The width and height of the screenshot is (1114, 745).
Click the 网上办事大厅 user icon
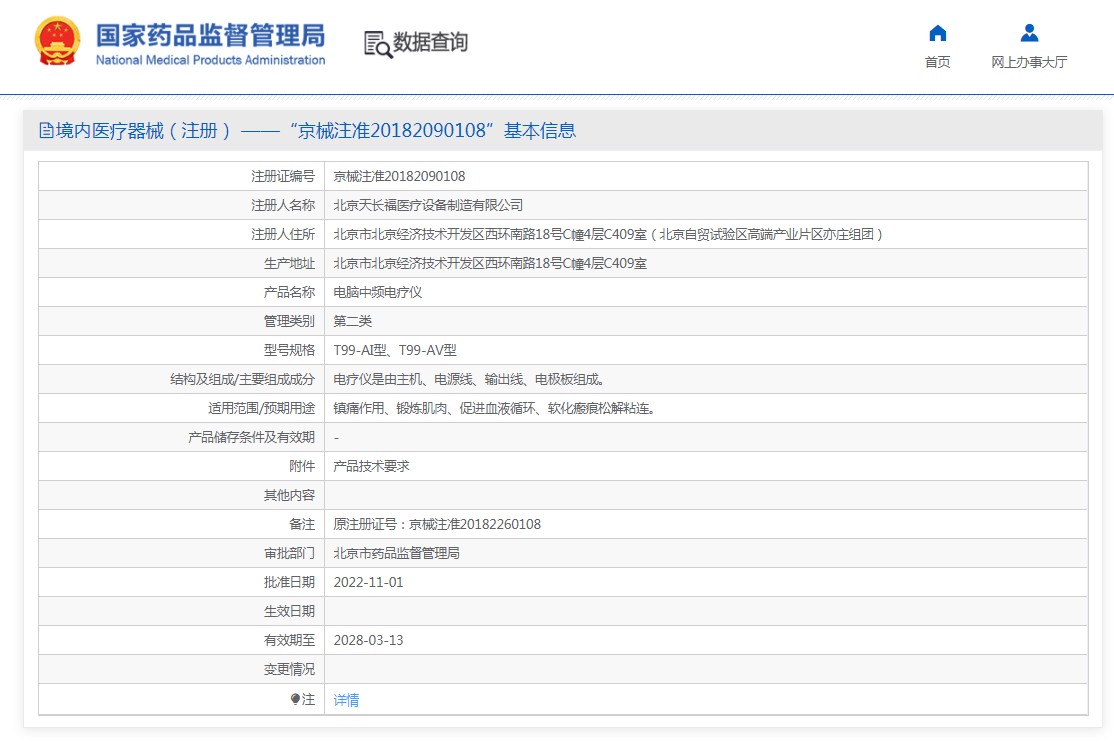tap(1029, 33)
